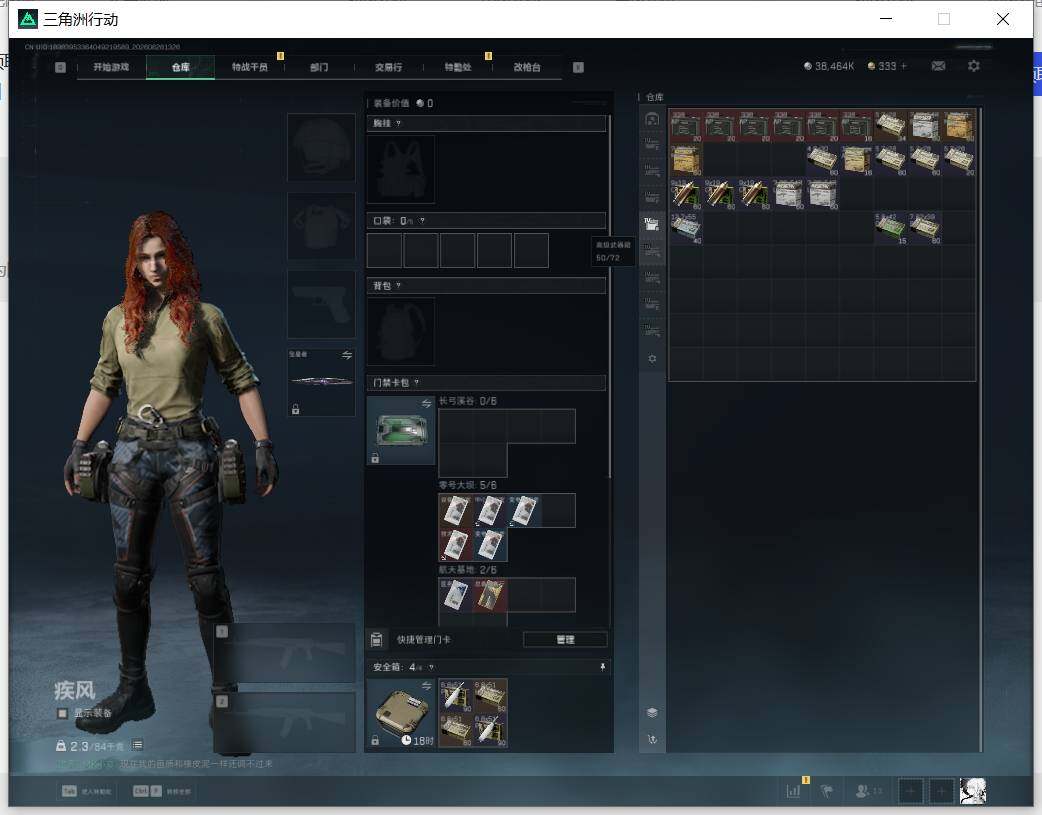Toggle the 显示装备 checkbox
The width and height of the screenshot is (1042, 815).
(x=62, y=713)
